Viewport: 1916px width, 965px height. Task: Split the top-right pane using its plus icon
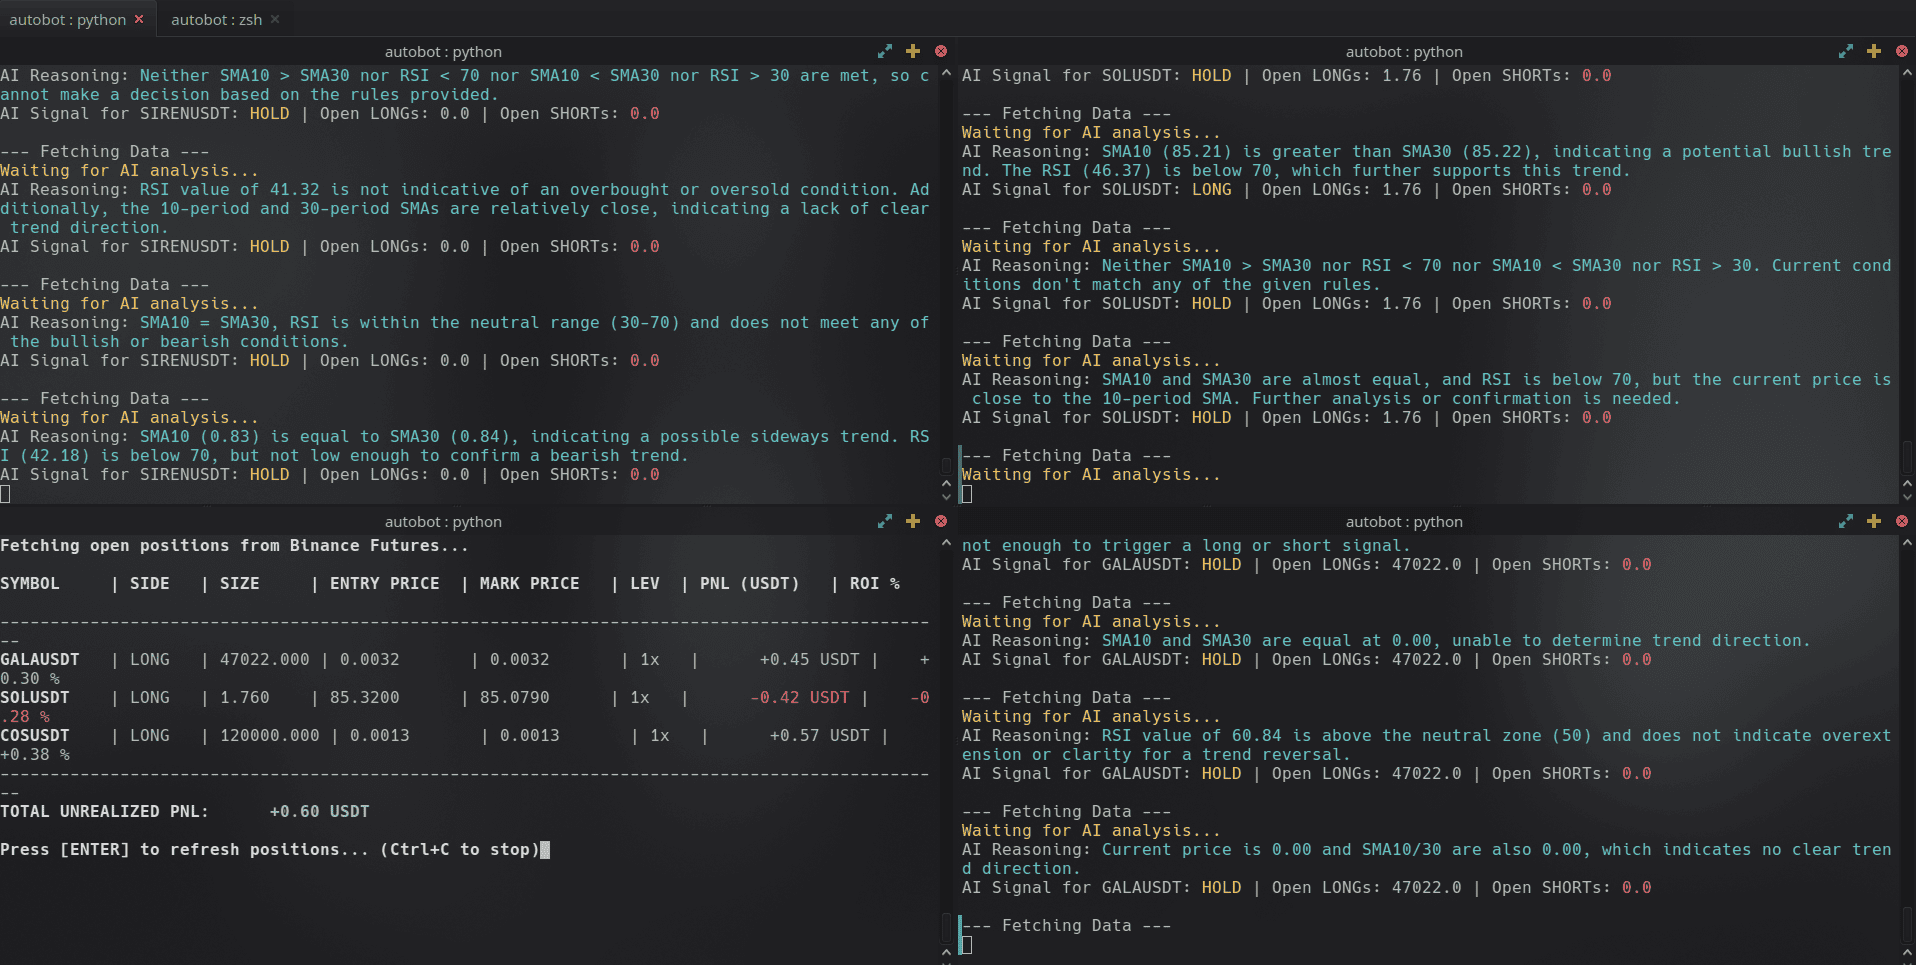1872,51
